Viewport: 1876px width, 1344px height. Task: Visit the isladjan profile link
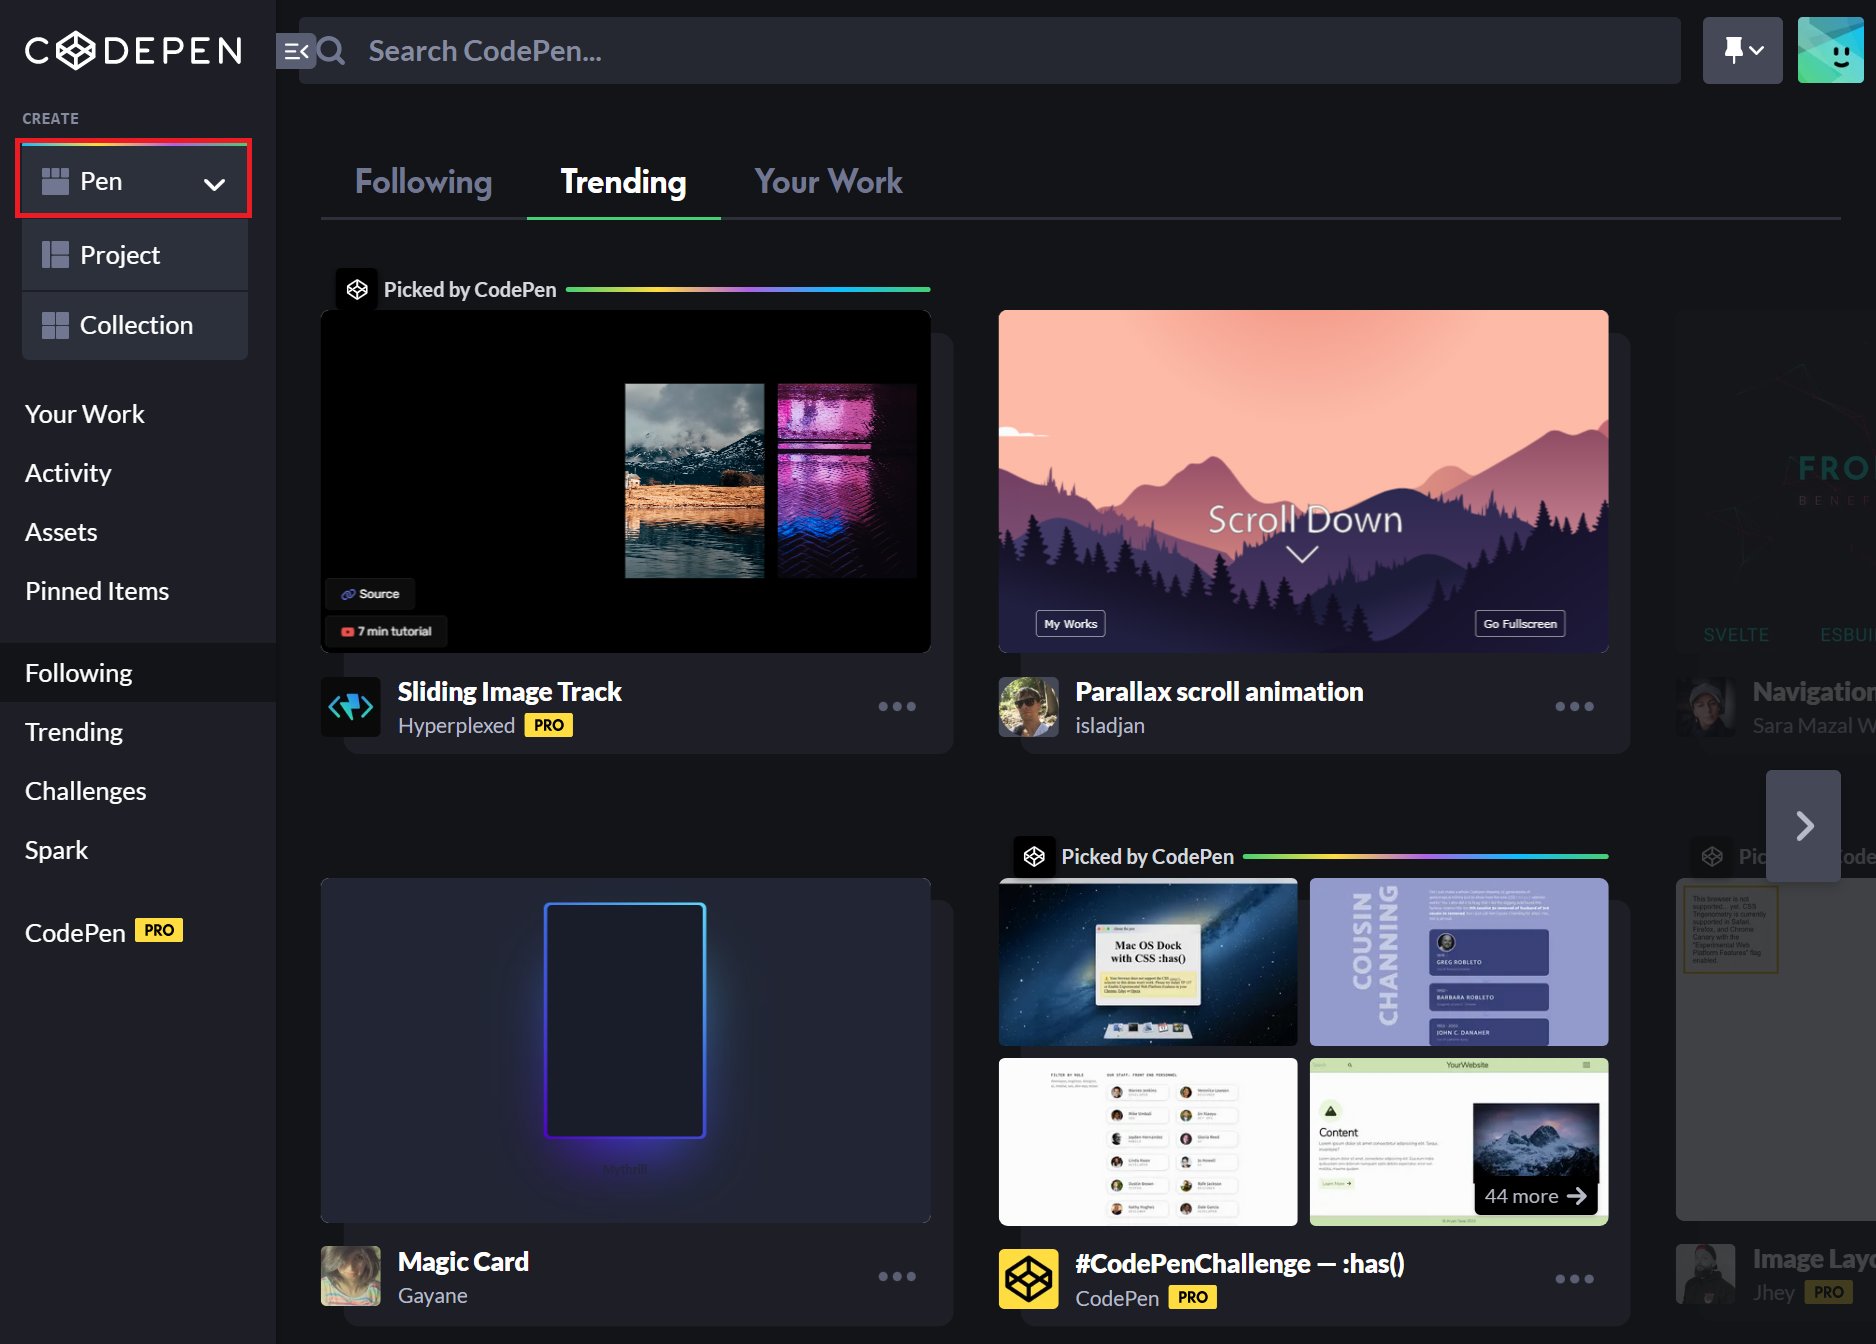[1110, 726]
